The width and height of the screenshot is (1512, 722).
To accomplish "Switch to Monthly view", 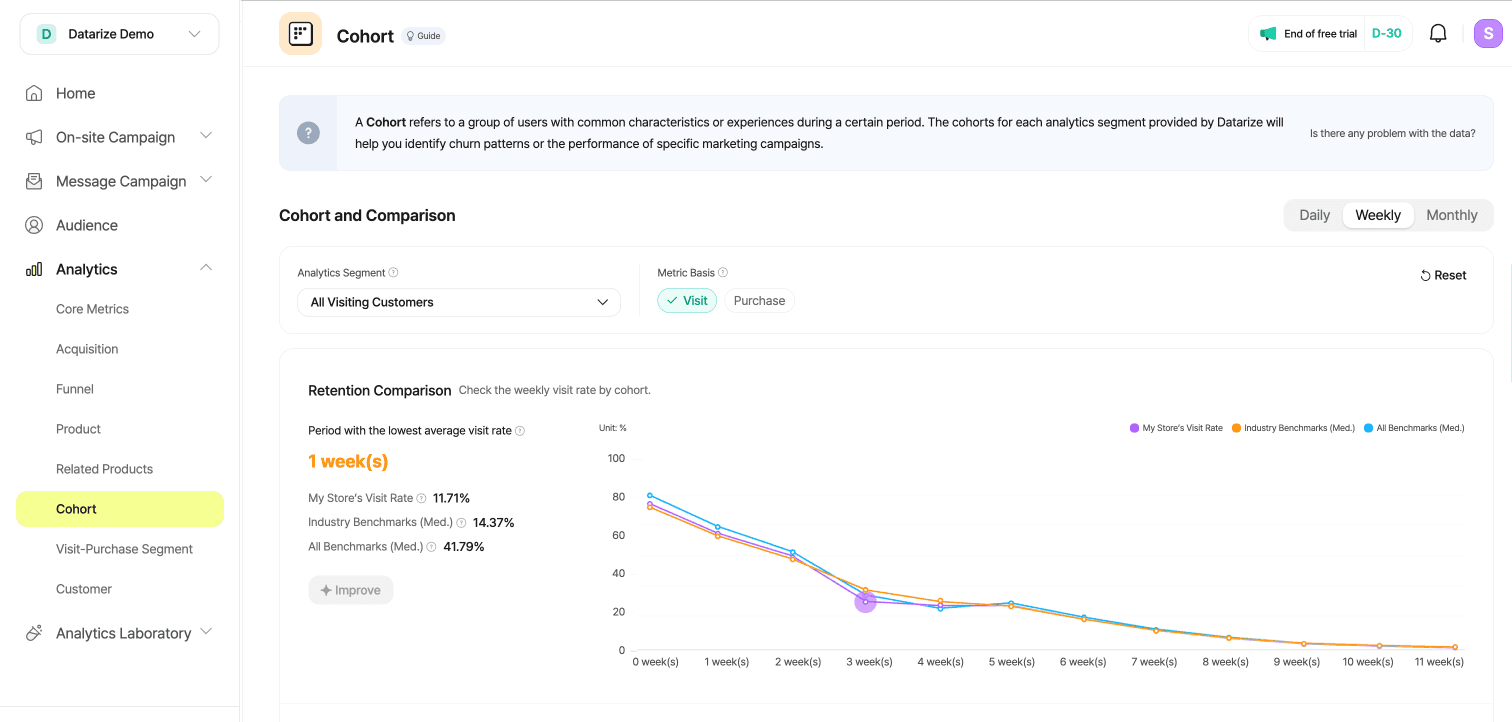I will [x=1451, y=215].
